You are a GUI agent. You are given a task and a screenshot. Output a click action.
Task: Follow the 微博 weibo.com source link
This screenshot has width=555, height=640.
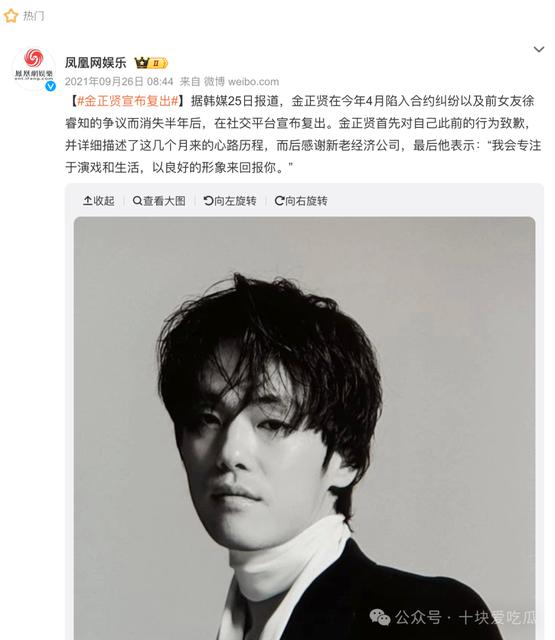242,82
